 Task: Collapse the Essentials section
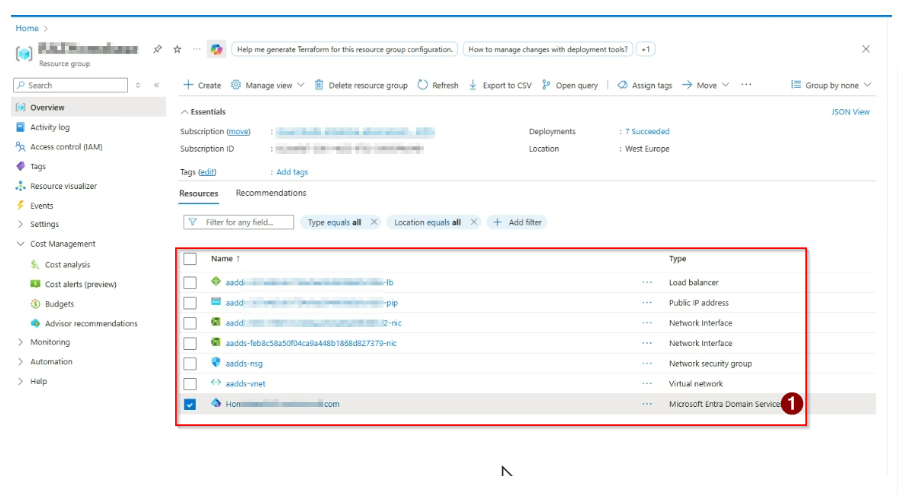click(203, 112)
